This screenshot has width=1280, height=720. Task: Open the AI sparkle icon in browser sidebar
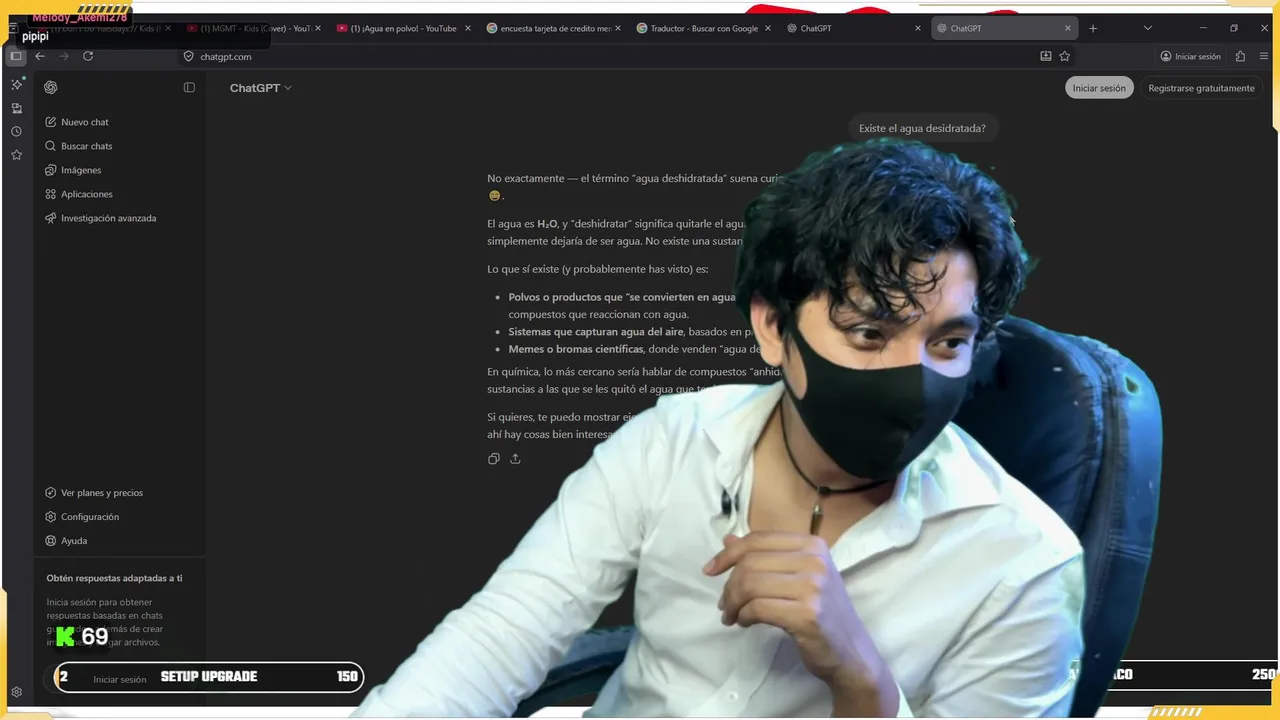click(16, 84)
